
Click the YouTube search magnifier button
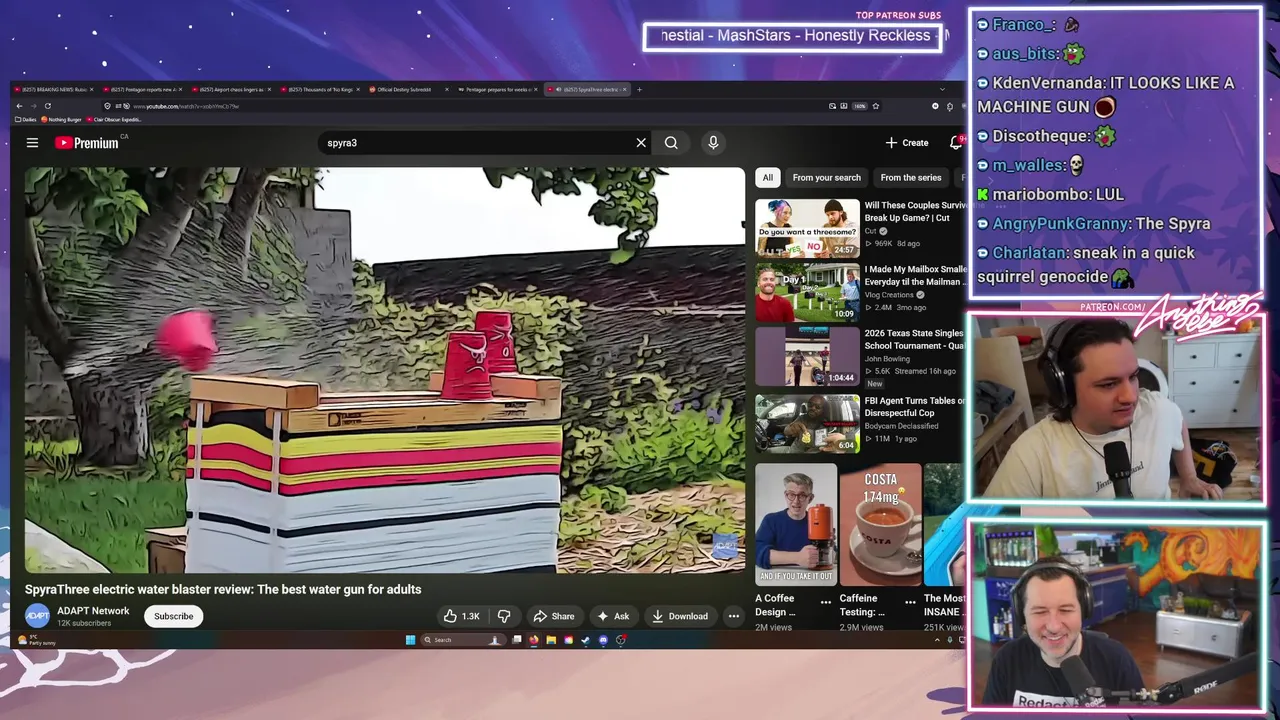click(x=671, y=143)
